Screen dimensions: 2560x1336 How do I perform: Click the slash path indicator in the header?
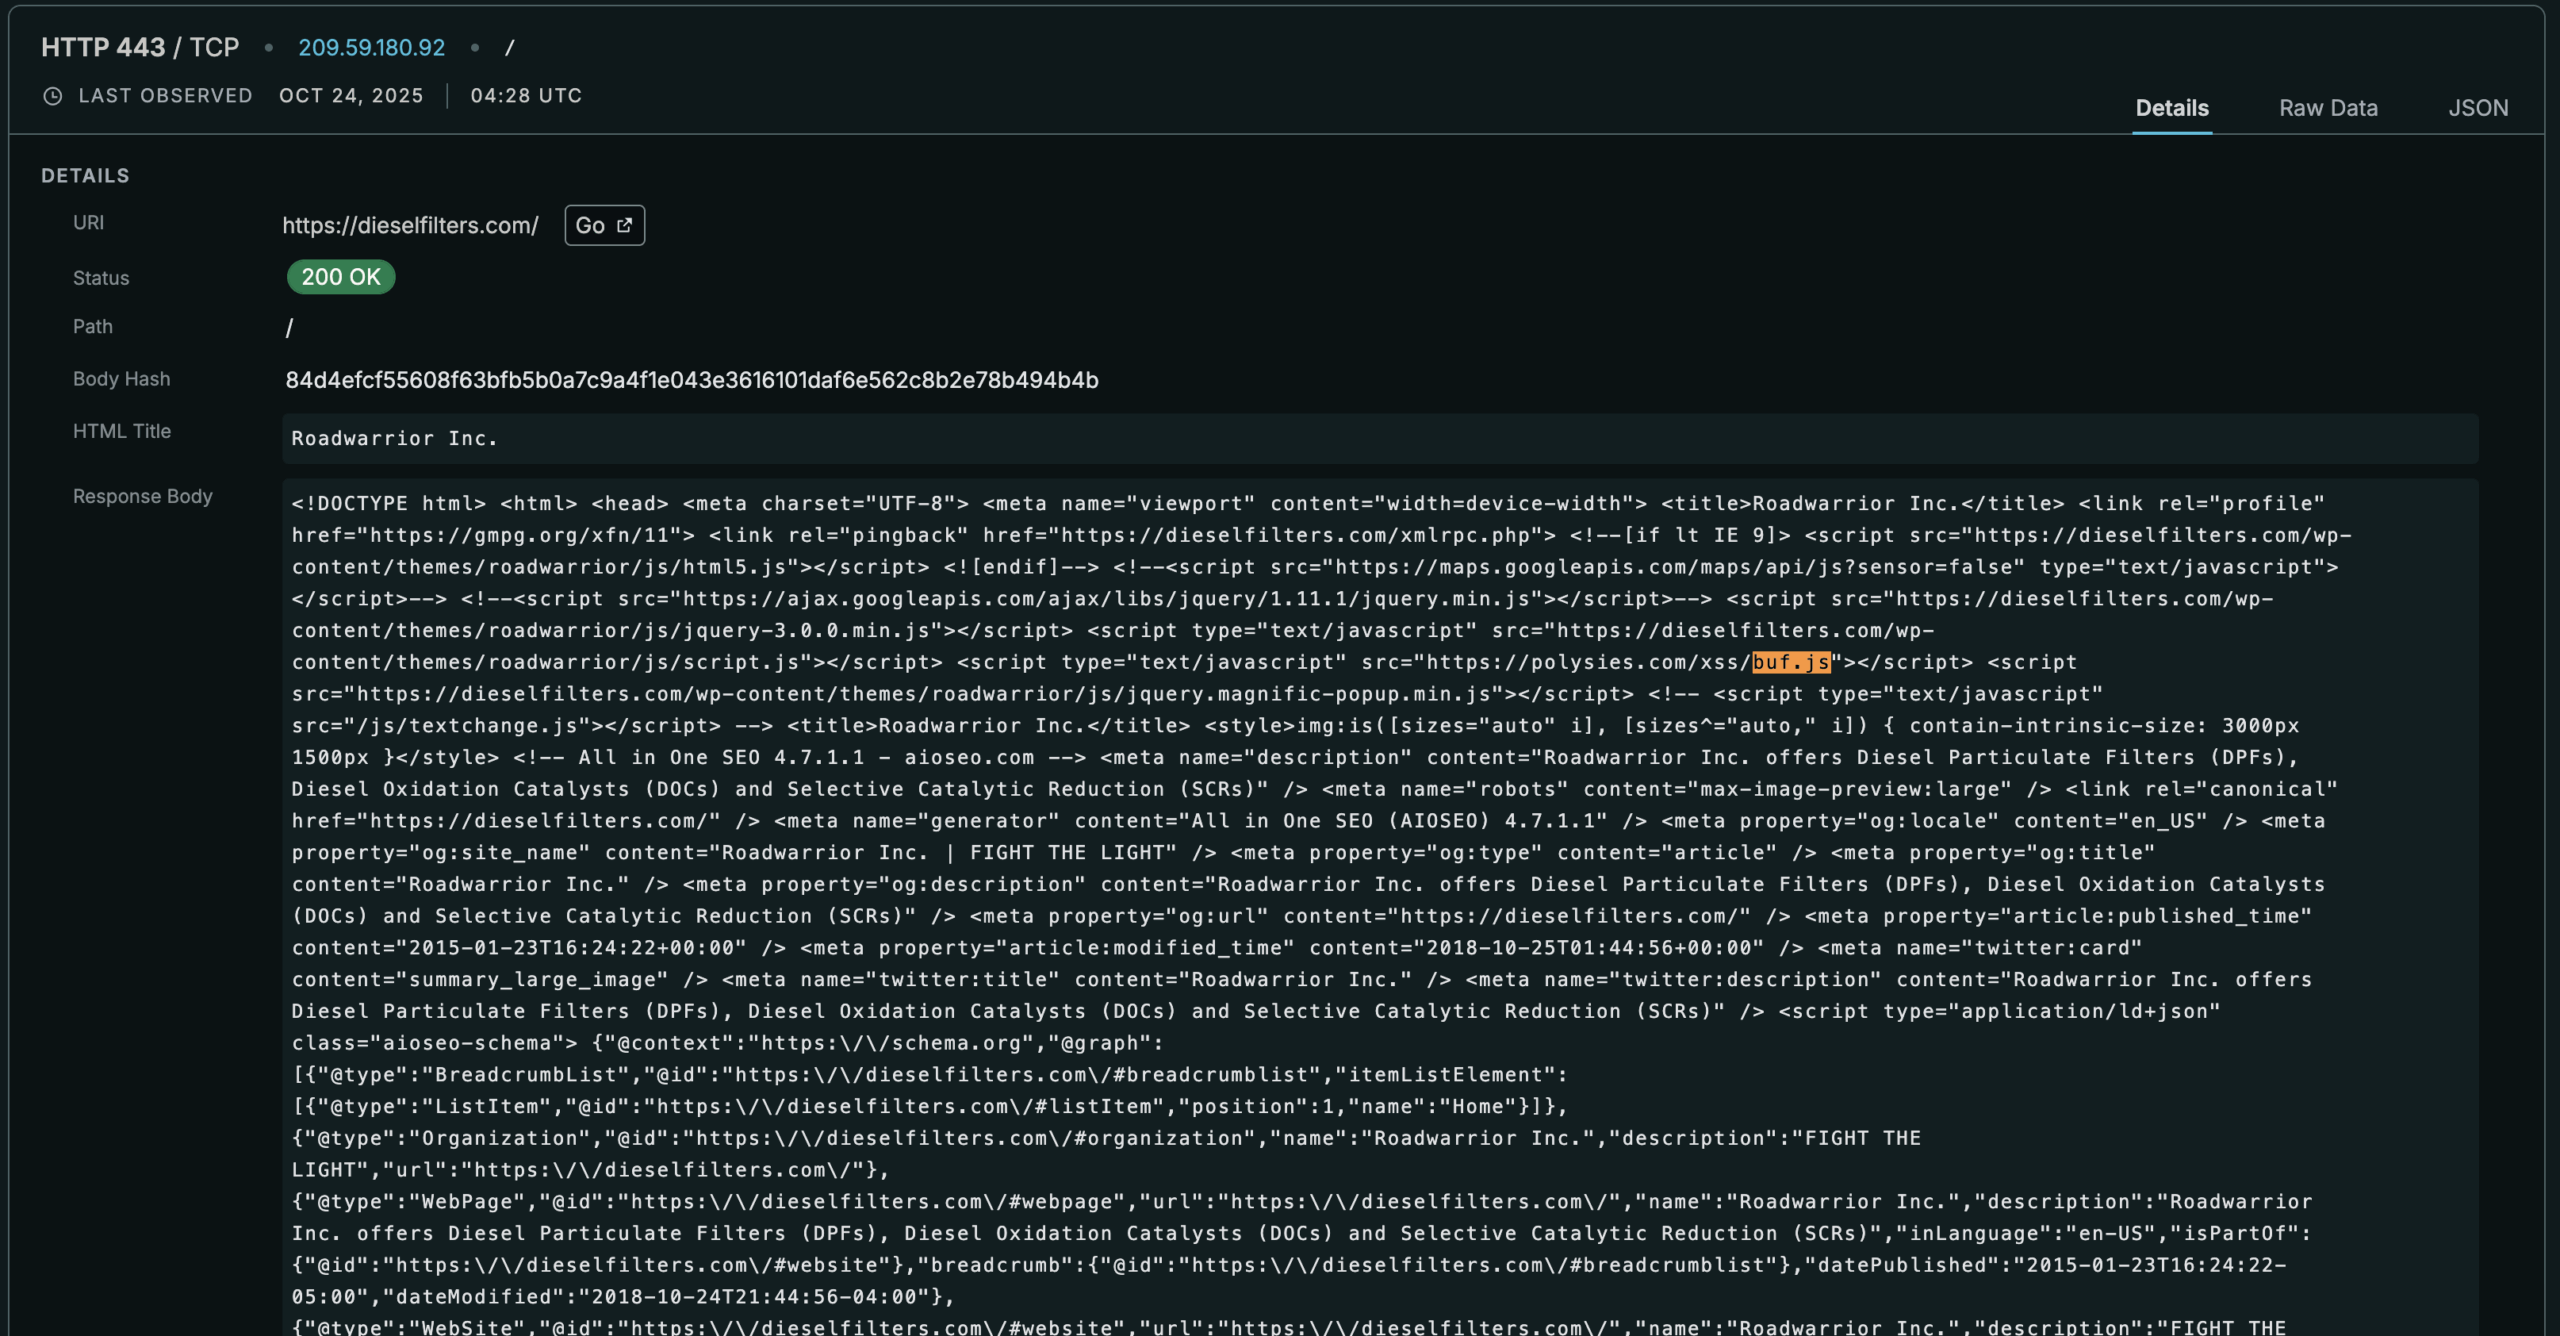[x=511, y=47]
